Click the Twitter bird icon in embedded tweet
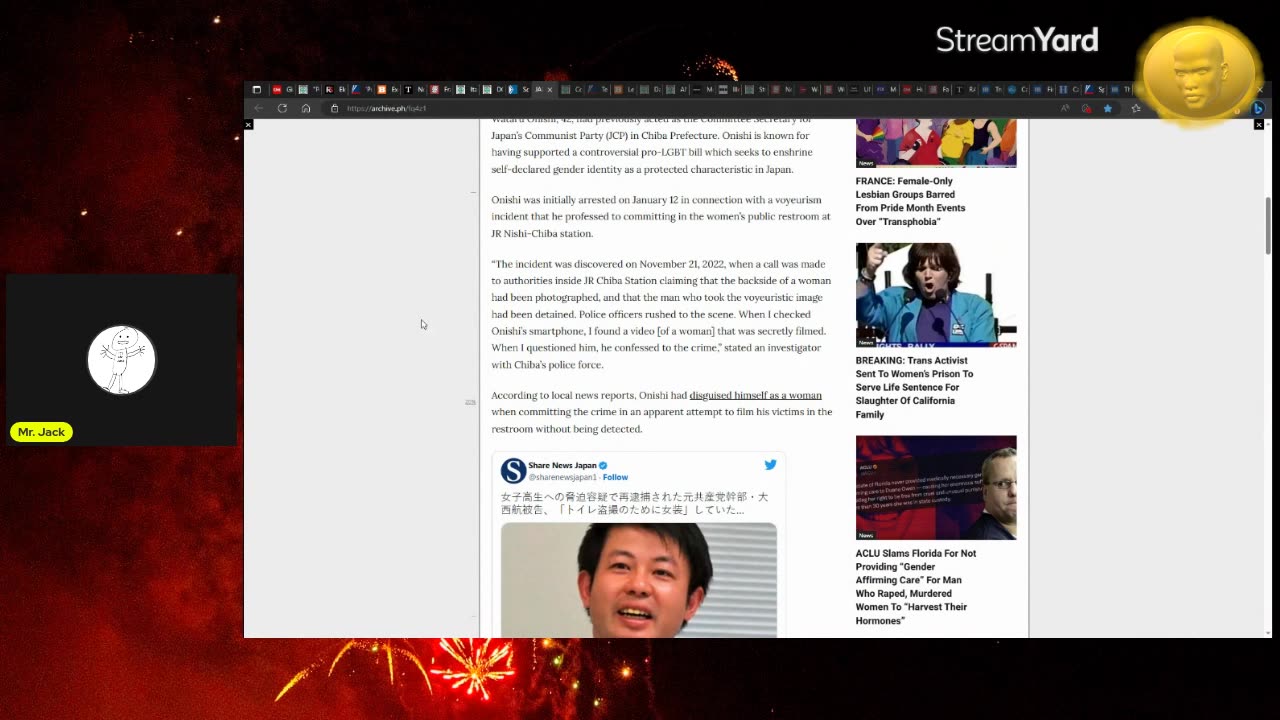1280x720 pixels. [770, 465]
